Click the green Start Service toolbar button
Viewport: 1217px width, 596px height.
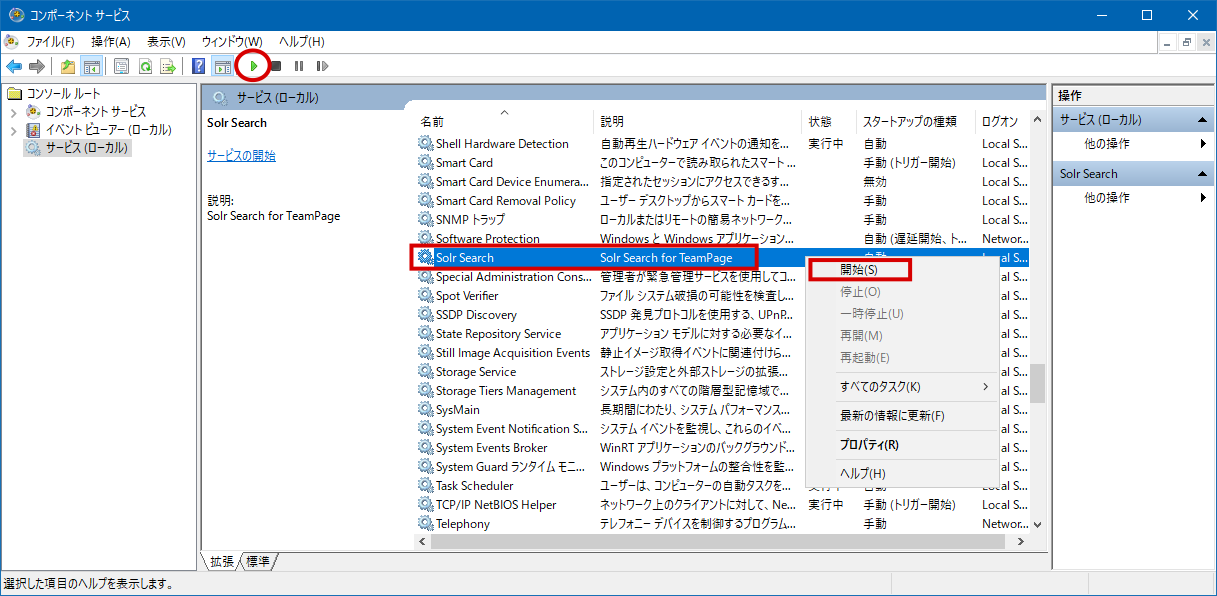pyautogui.click(x=254, y=66)
